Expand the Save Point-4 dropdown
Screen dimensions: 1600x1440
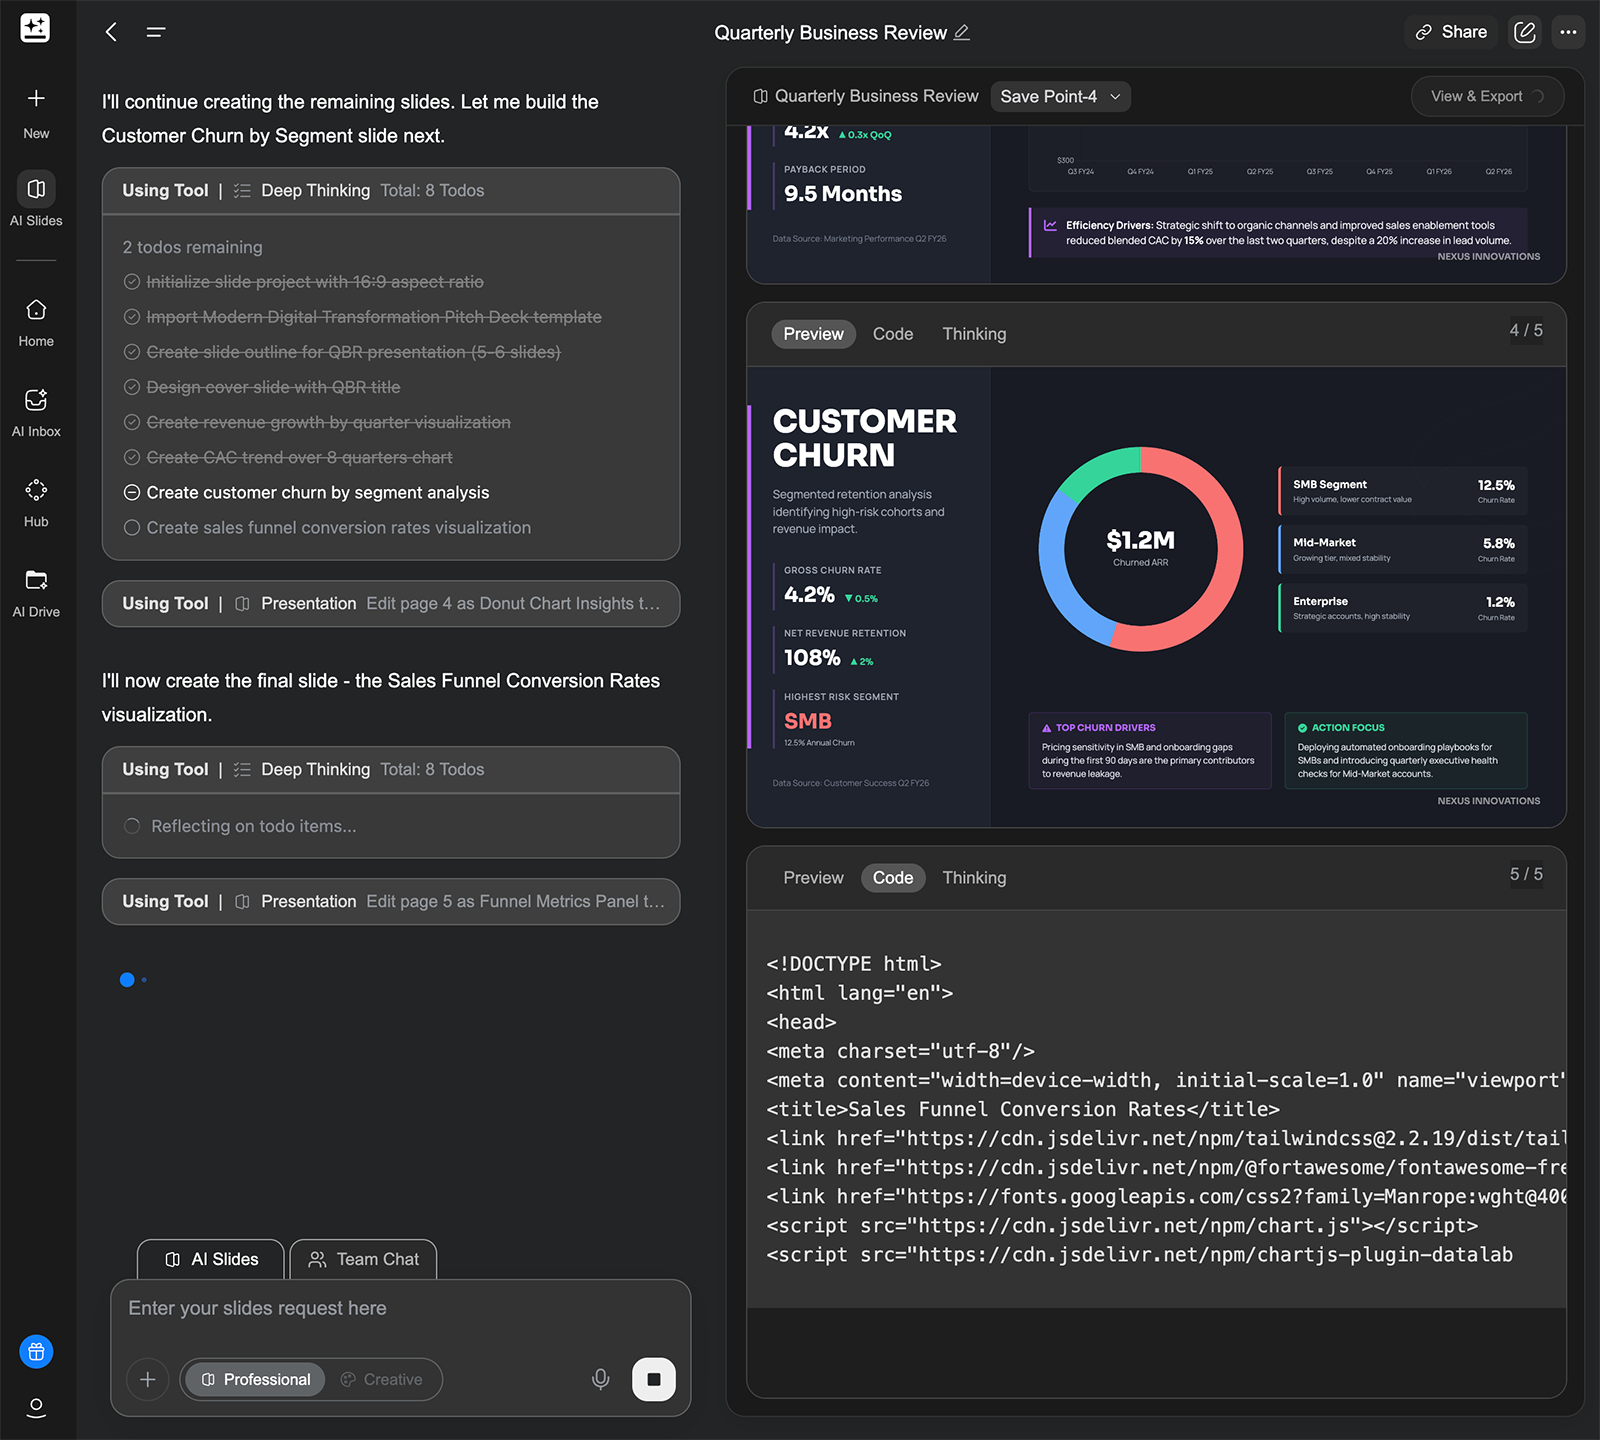click(x=1060, y=97)
